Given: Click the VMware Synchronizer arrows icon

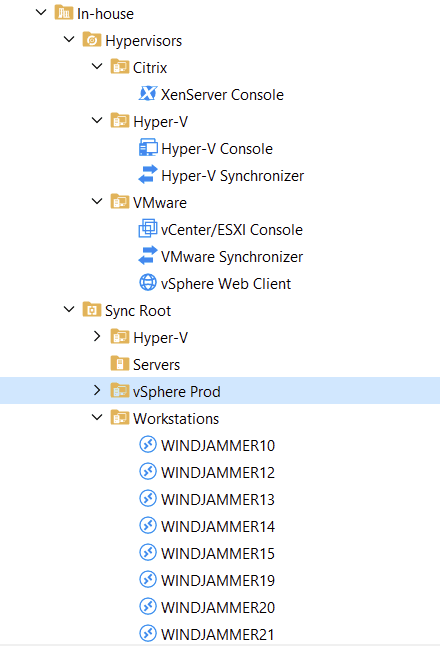Looking at the screenshot, I should click(147, 255).
